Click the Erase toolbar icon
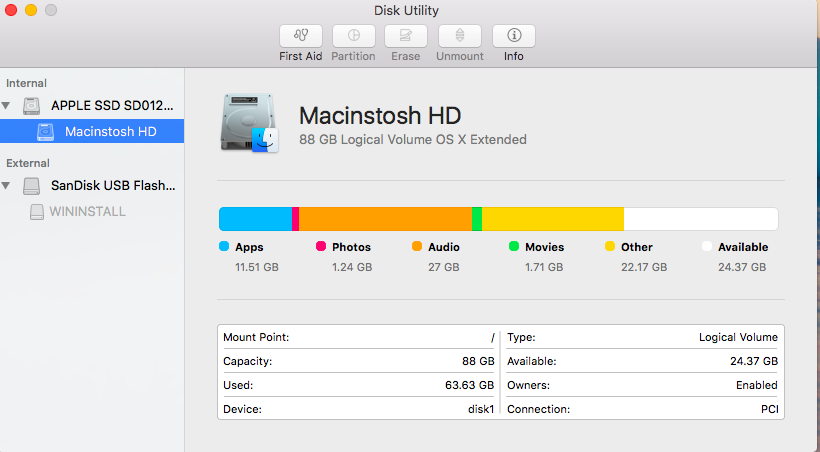The height and width of the screenshot is (452, 820). [x=406, y=36]
